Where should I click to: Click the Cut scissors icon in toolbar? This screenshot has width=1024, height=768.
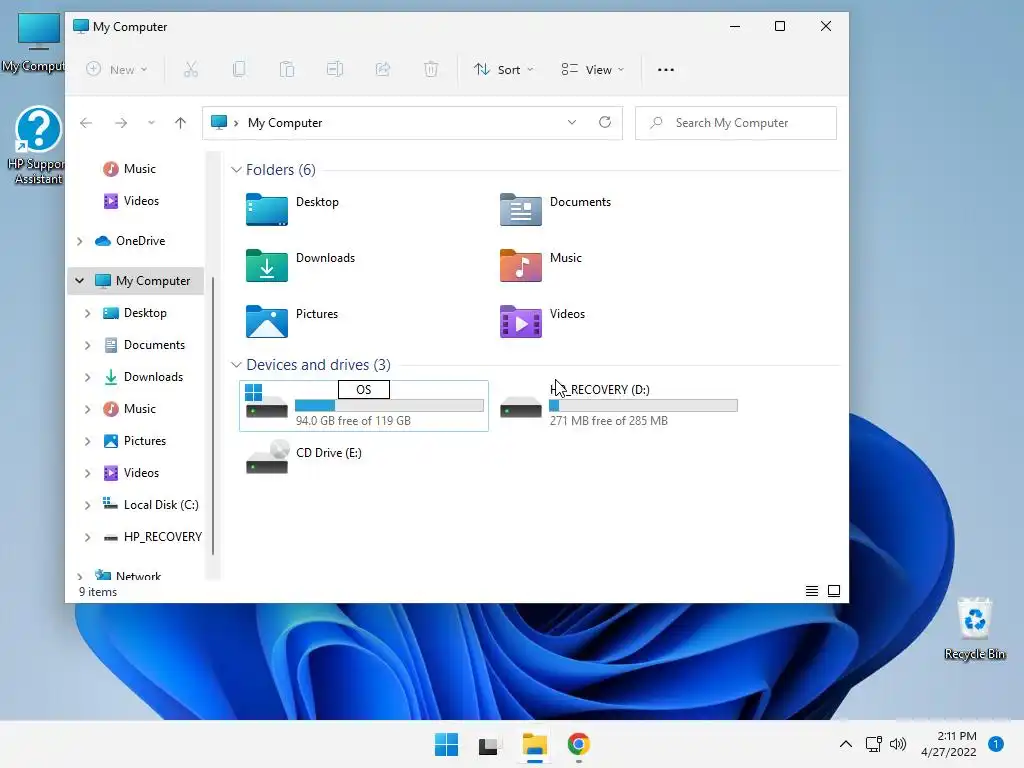click(191, 69)
